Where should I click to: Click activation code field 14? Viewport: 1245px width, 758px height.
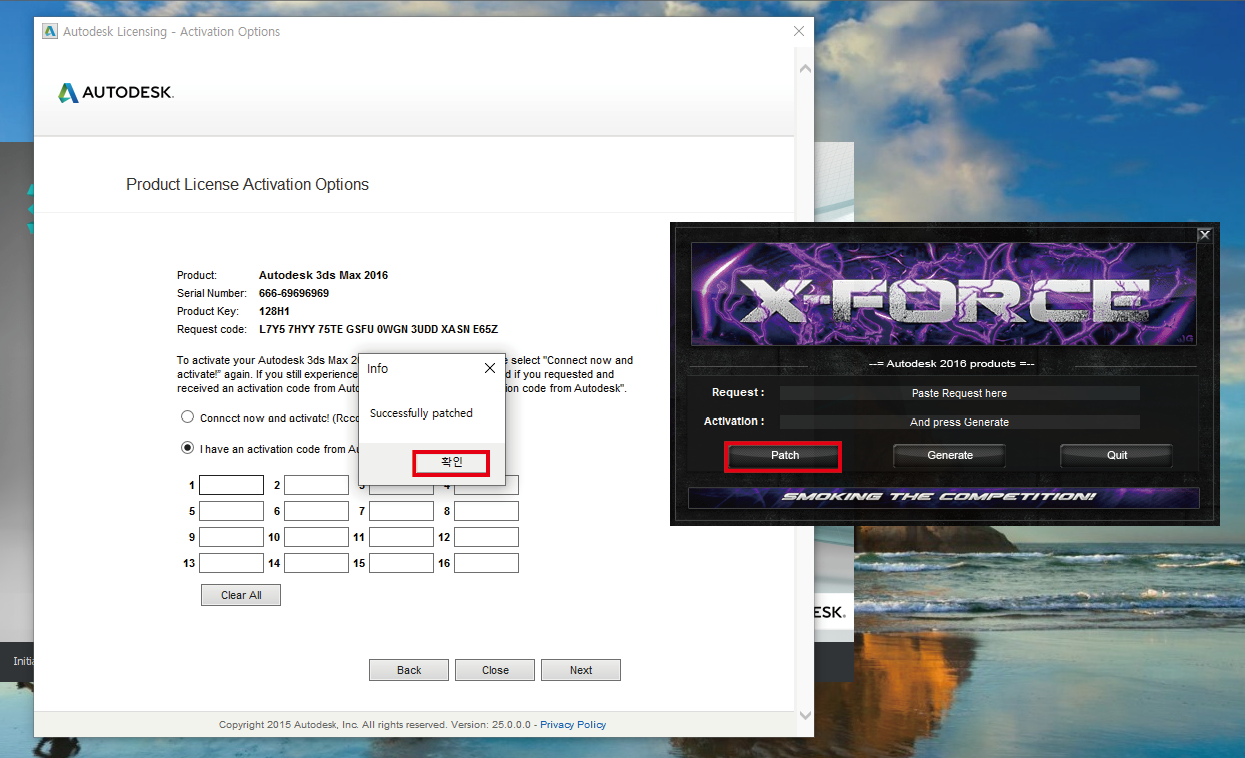pyautogui.click(x=316, y=563)
